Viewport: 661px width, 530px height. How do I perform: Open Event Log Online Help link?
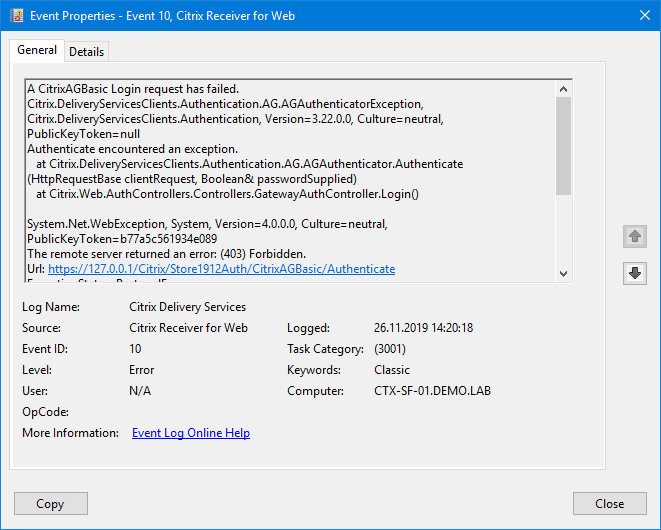pos(191,433)
